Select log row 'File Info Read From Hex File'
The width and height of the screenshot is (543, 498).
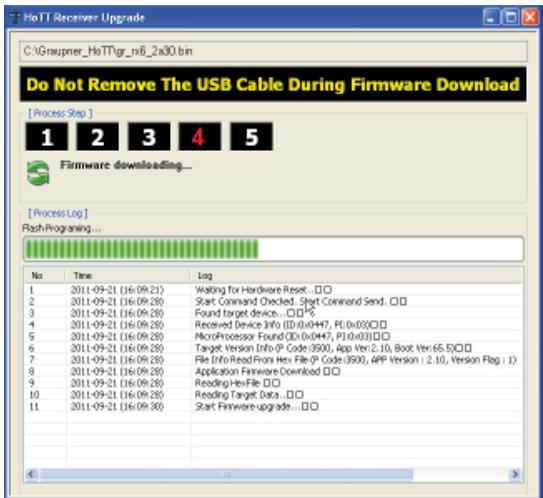[274, 360]
